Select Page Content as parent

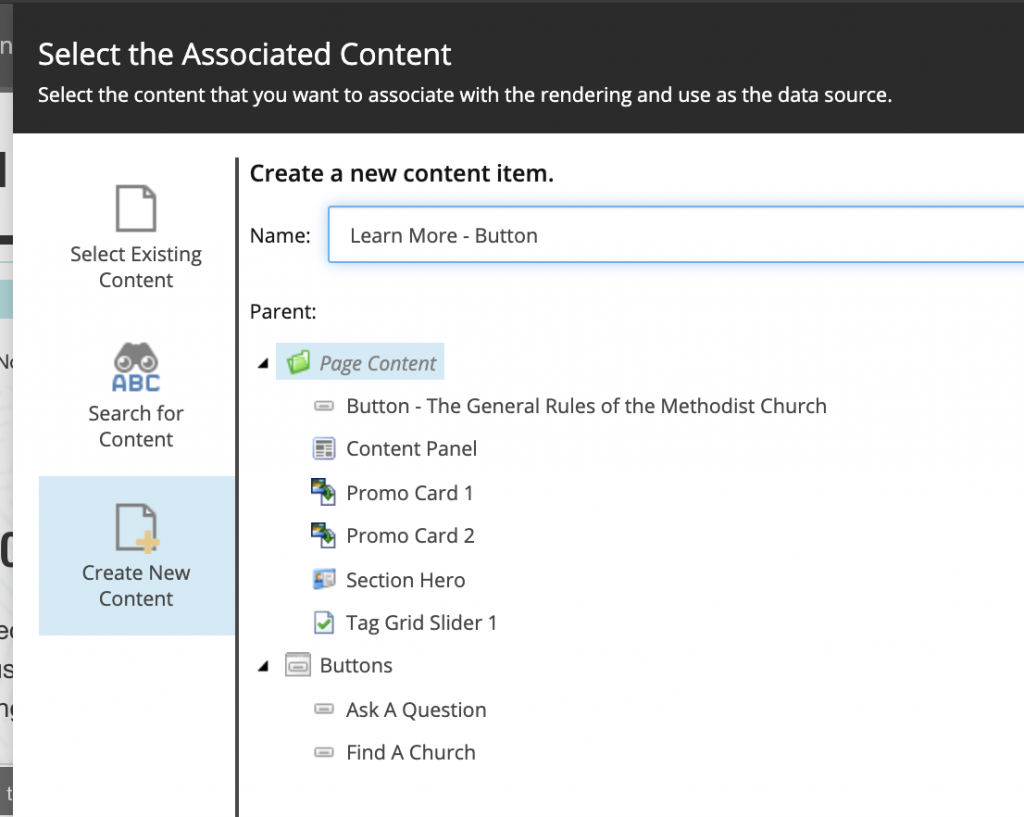point(360,362)
